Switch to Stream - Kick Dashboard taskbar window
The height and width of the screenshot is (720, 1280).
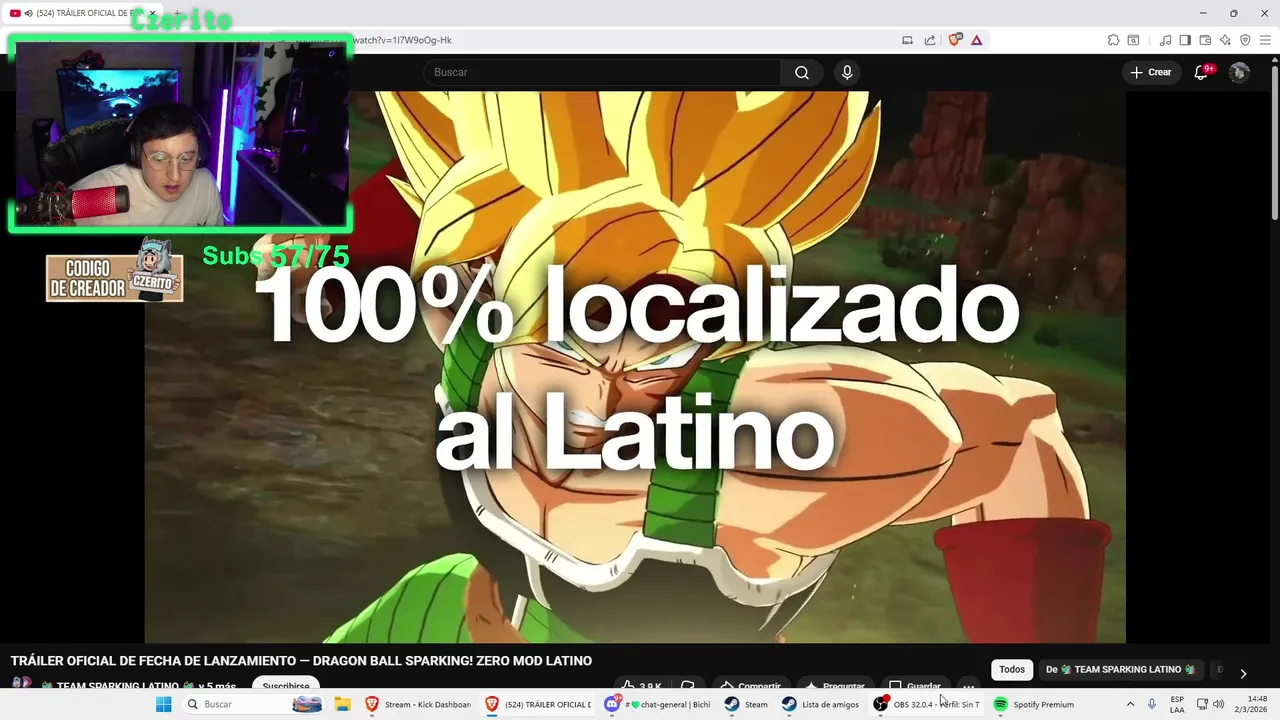pyautogui.click(x=418, y=704)
